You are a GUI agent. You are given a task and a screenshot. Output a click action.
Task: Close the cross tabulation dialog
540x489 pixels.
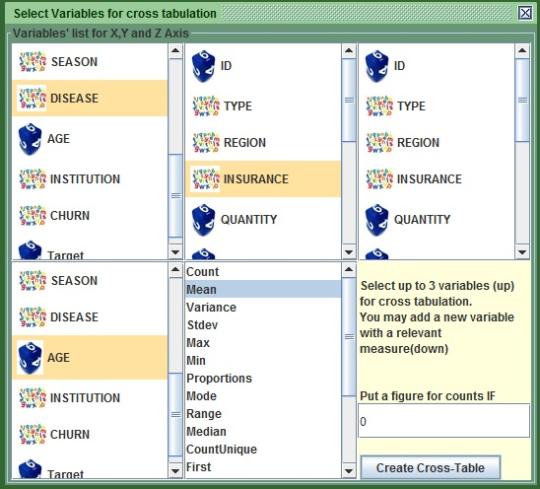click(525, 13)
